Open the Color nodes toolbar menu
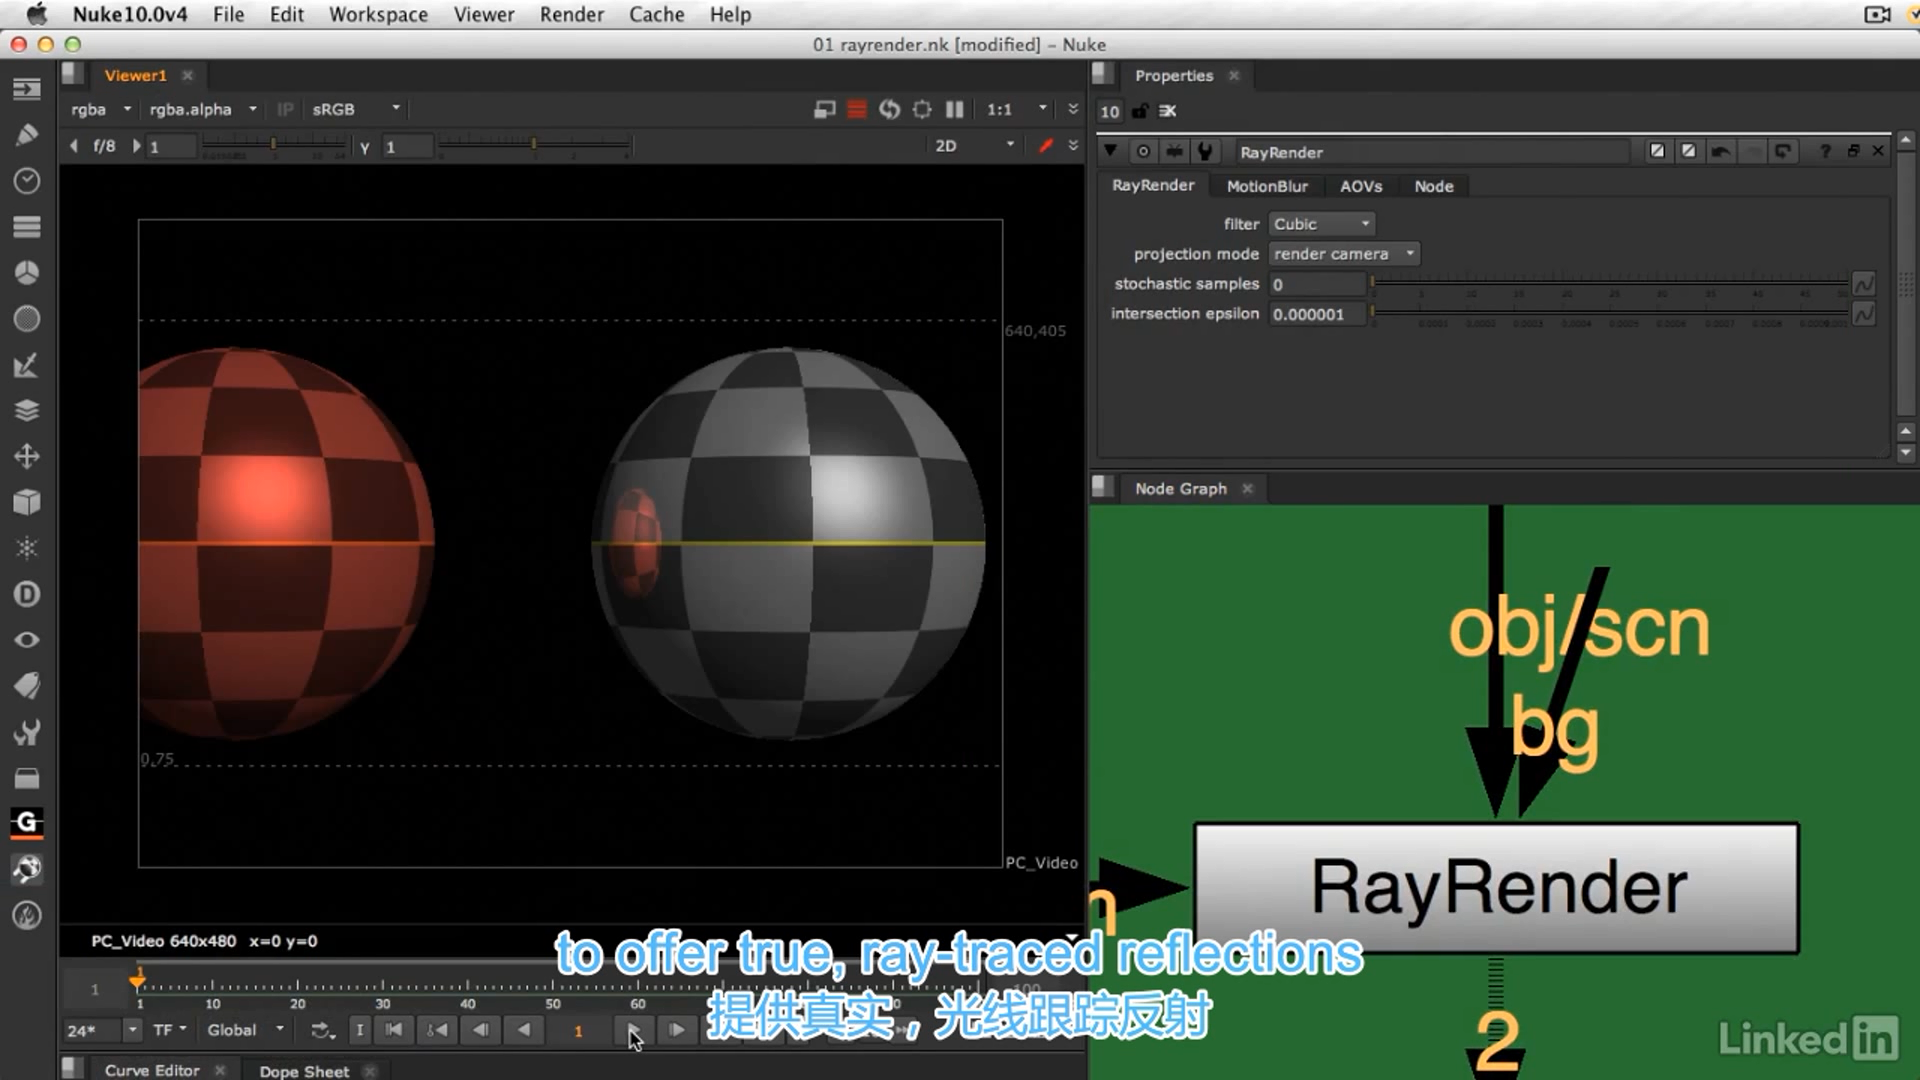Screen dimensions: 1920x1080 tap(27, 273)
